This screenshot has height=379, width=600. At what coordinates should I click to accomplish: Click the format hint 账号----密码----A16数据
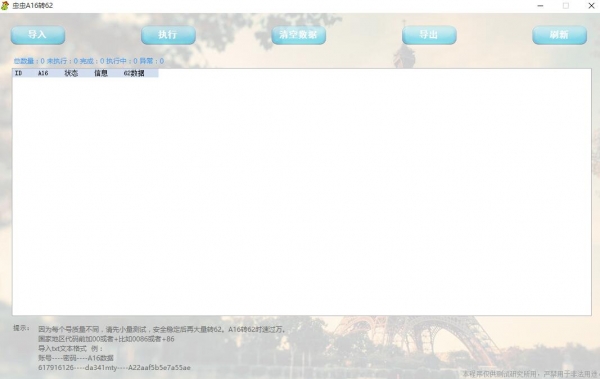click(76, 358)
